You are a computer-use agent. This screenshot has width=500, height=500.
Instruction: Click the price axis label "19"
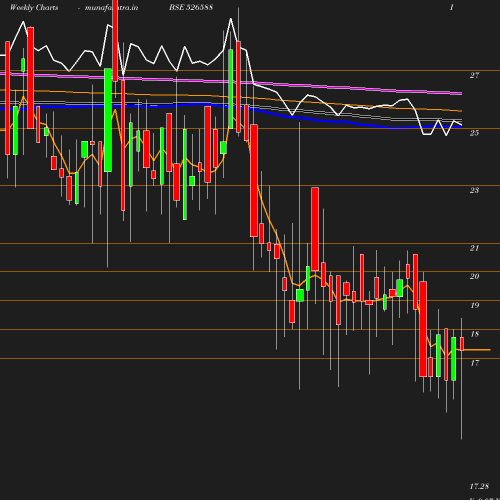[474, 305]
